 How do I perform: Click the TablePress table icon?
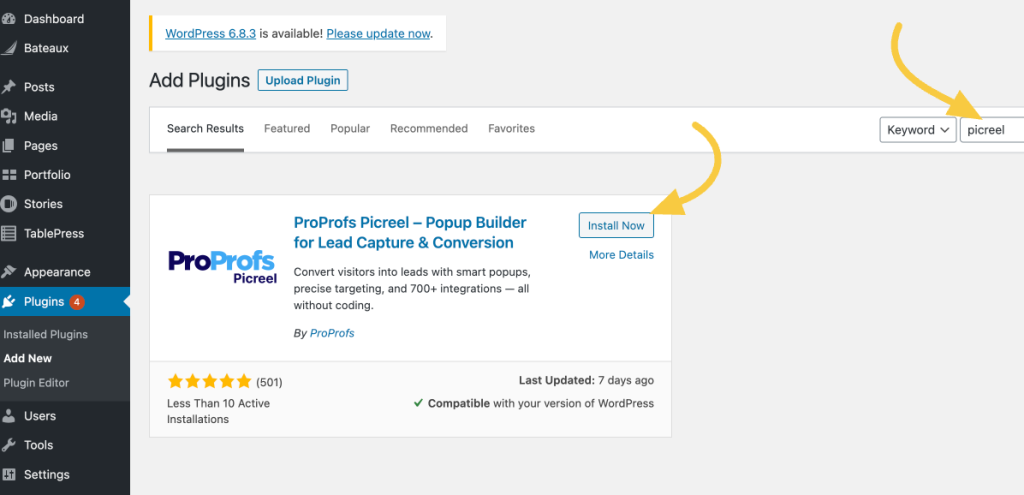tap(9, 234)
